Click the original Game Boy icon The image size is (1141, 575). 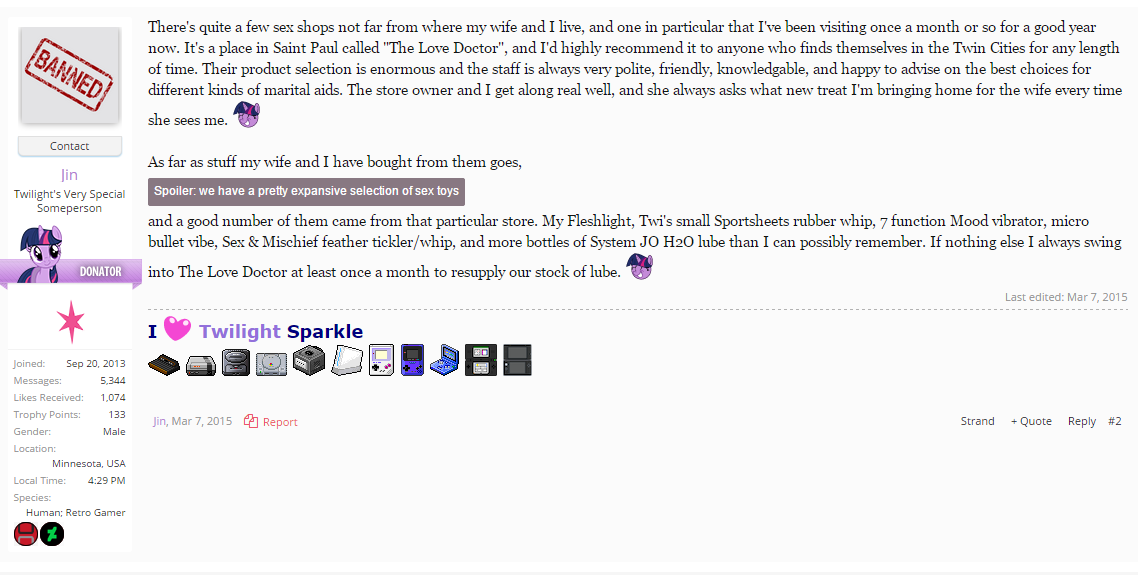[x=381, y=360]
